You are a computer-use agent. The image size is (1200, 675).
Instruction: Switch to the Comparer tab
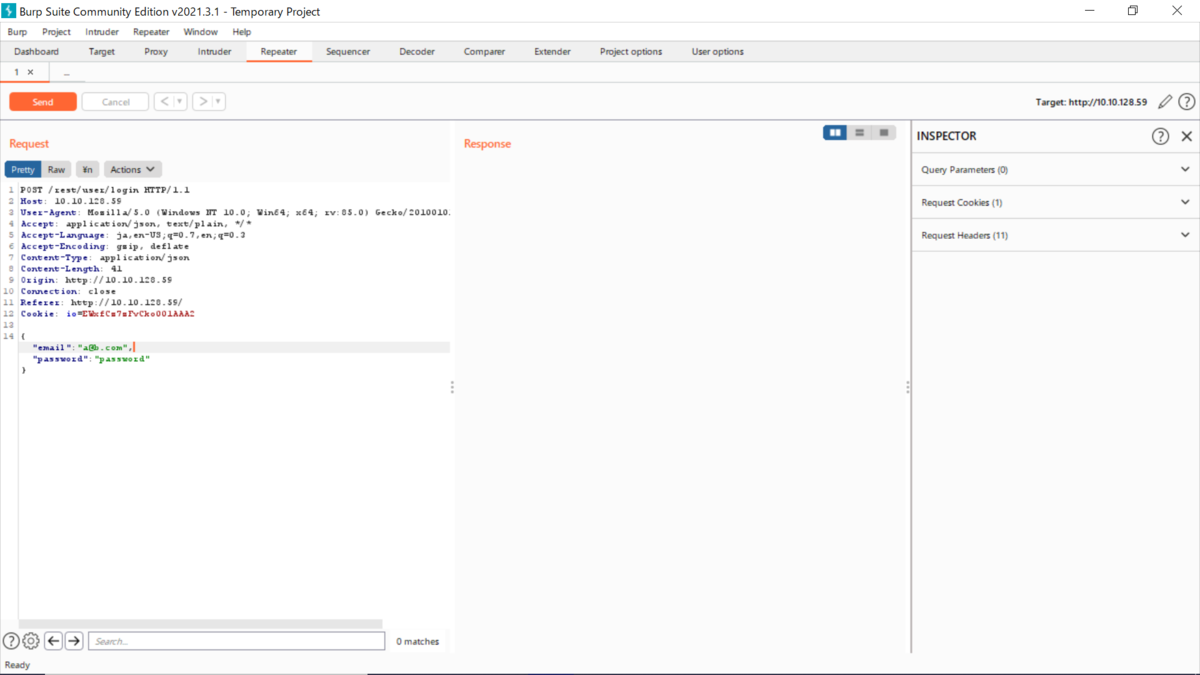click(484, 52)
